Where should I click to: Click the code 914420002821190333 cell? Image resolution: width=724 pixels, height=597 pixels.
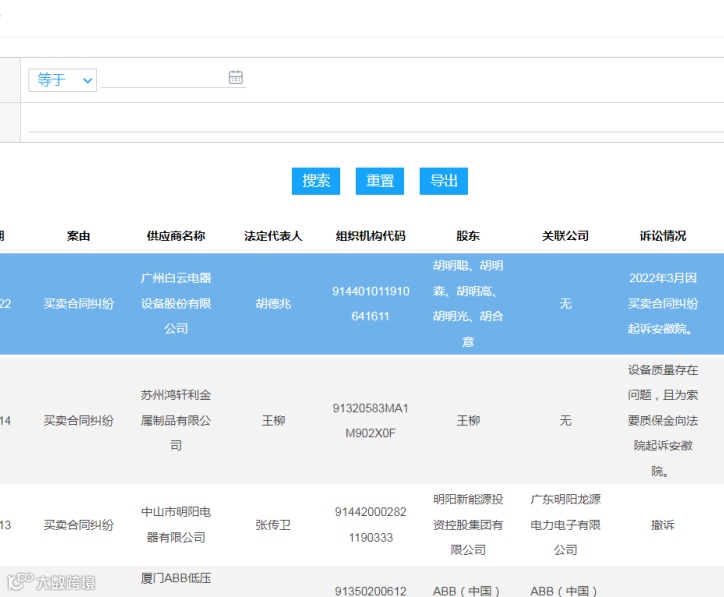click(371, 525)
